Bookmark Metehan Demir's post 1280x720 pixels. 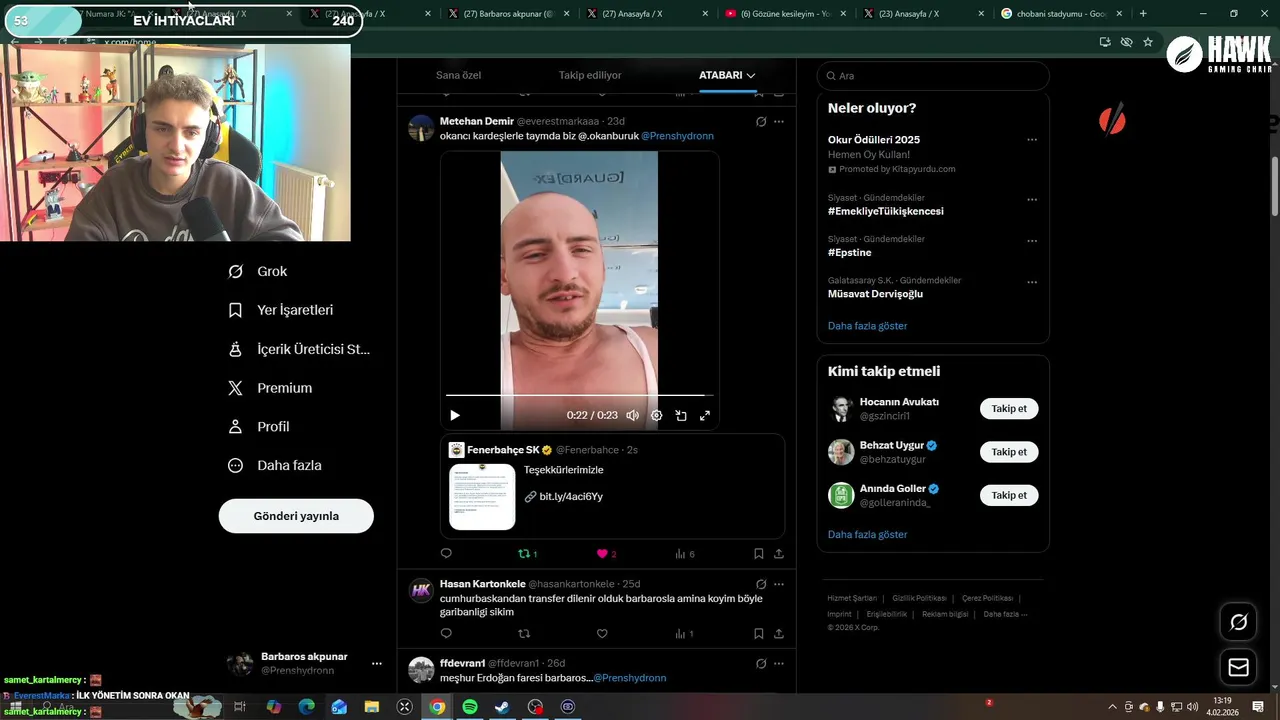(x=759, y=553)
